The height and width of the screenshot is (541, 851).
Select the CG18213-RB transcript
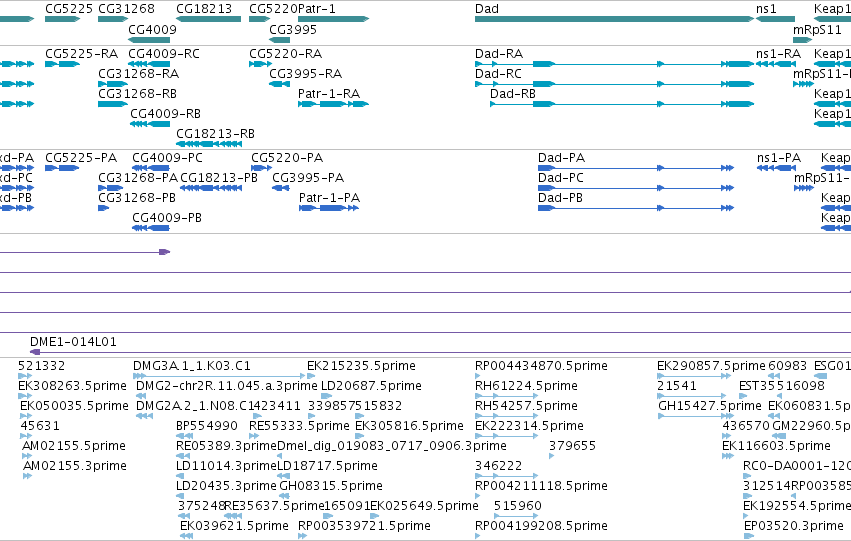[209, 144]
